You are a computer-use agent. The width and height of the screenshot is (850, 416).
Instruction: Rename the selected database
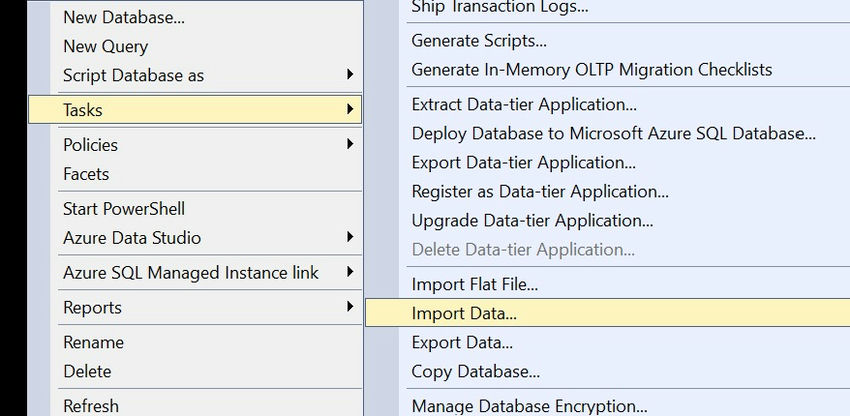tap(93, 342)
